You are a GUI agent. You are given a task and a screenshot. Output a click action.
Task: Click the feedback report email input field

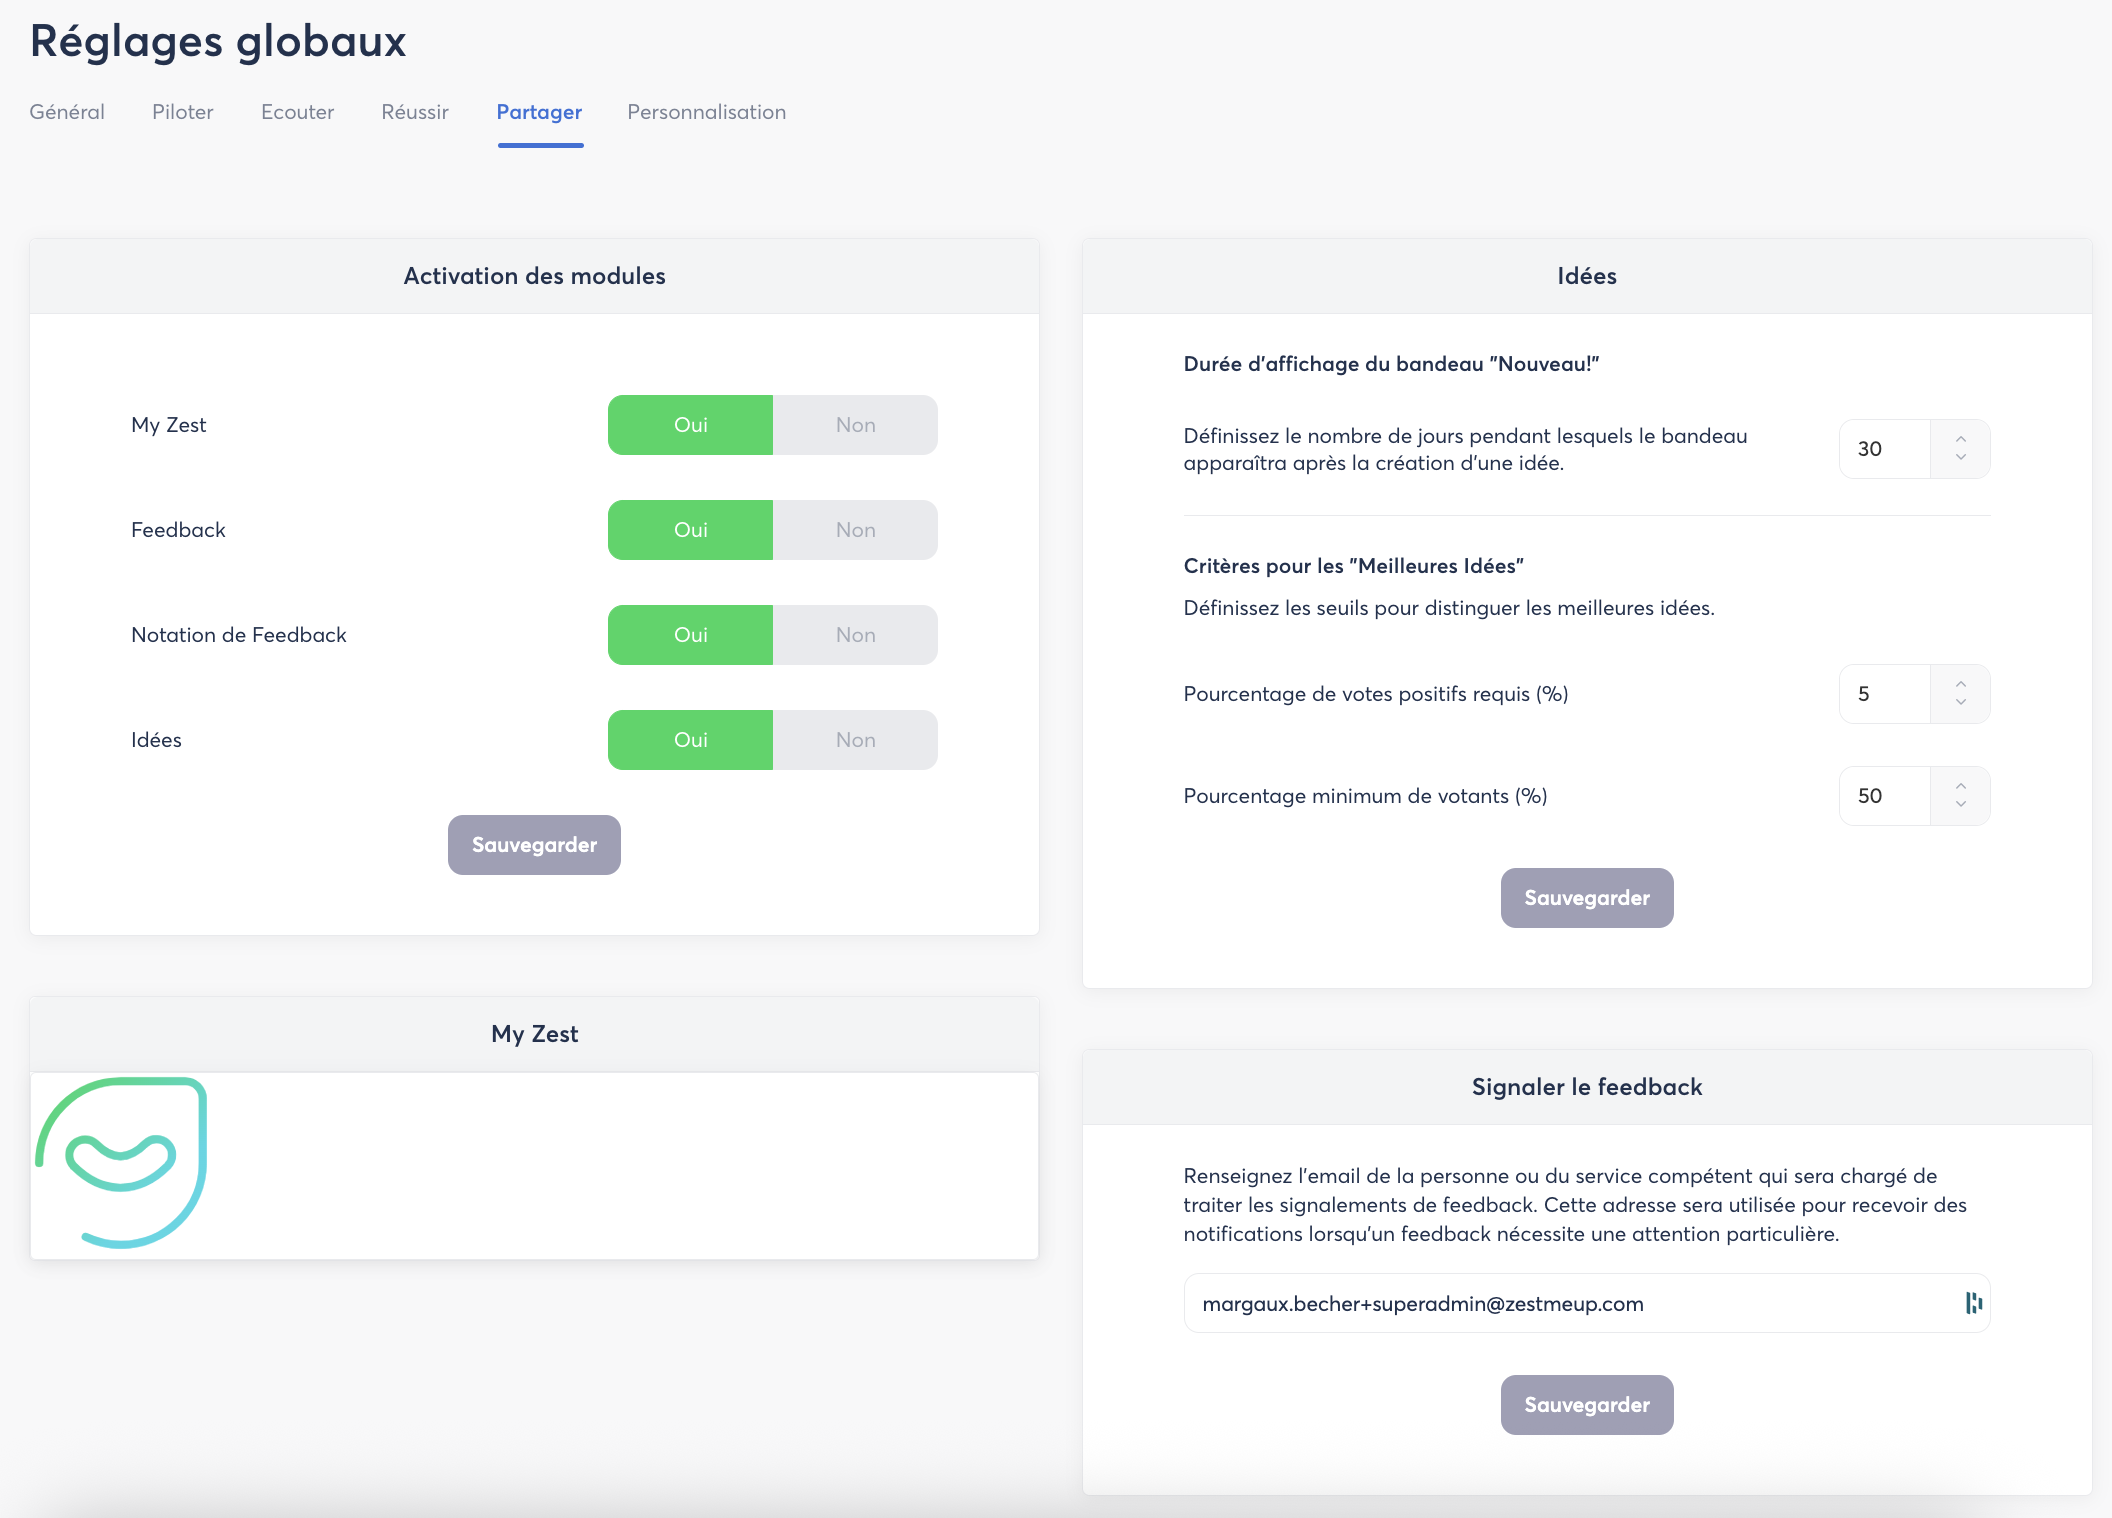coord(1560,1303)
